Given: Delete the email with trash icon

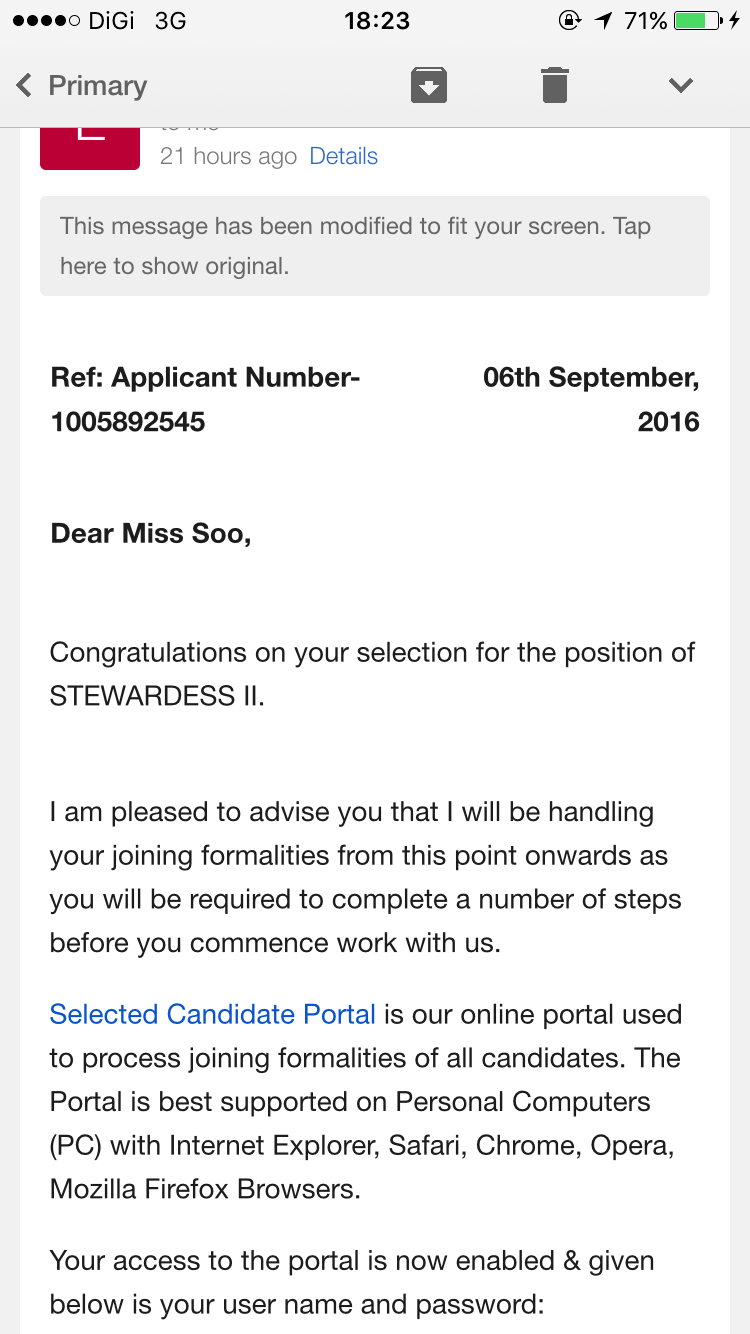Looking at the screenshot, I should point(555,85).
